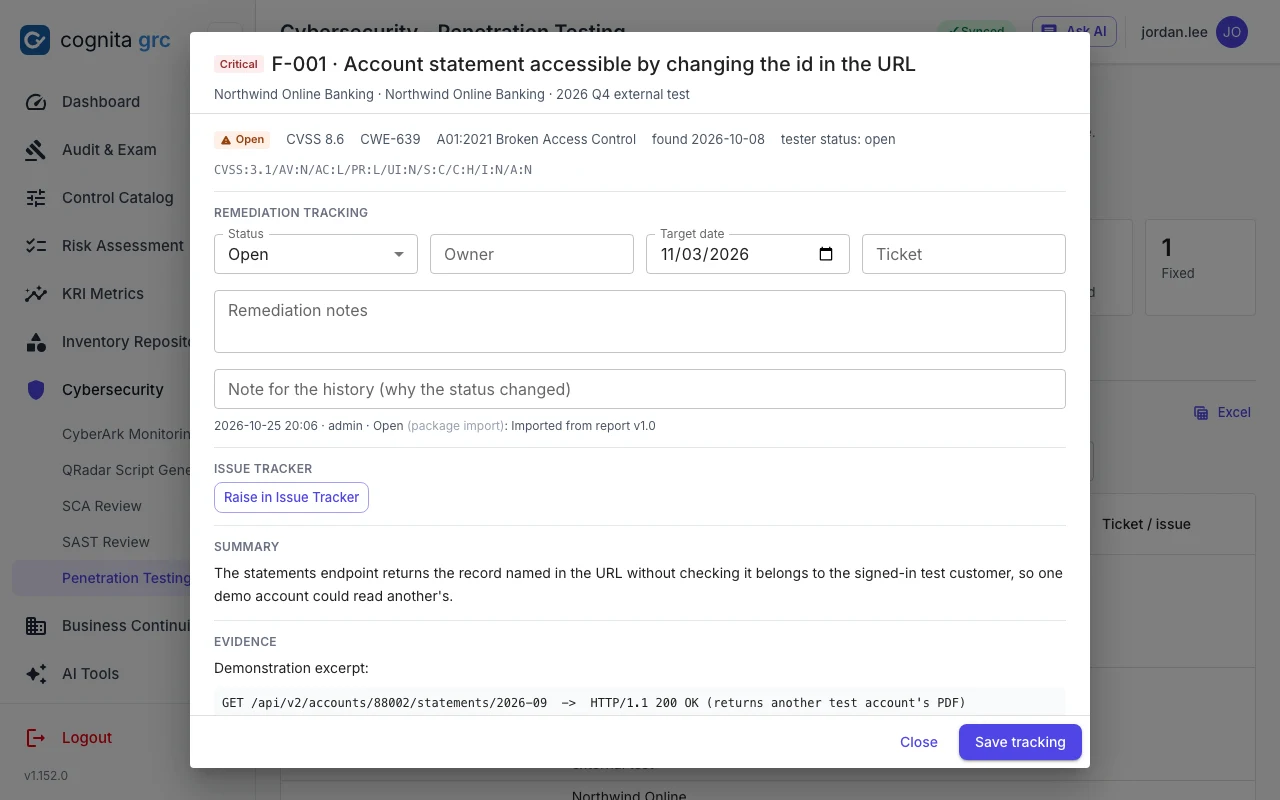Click the Ask AI chat icon
1280x800 pixels.
(1049, 31)
